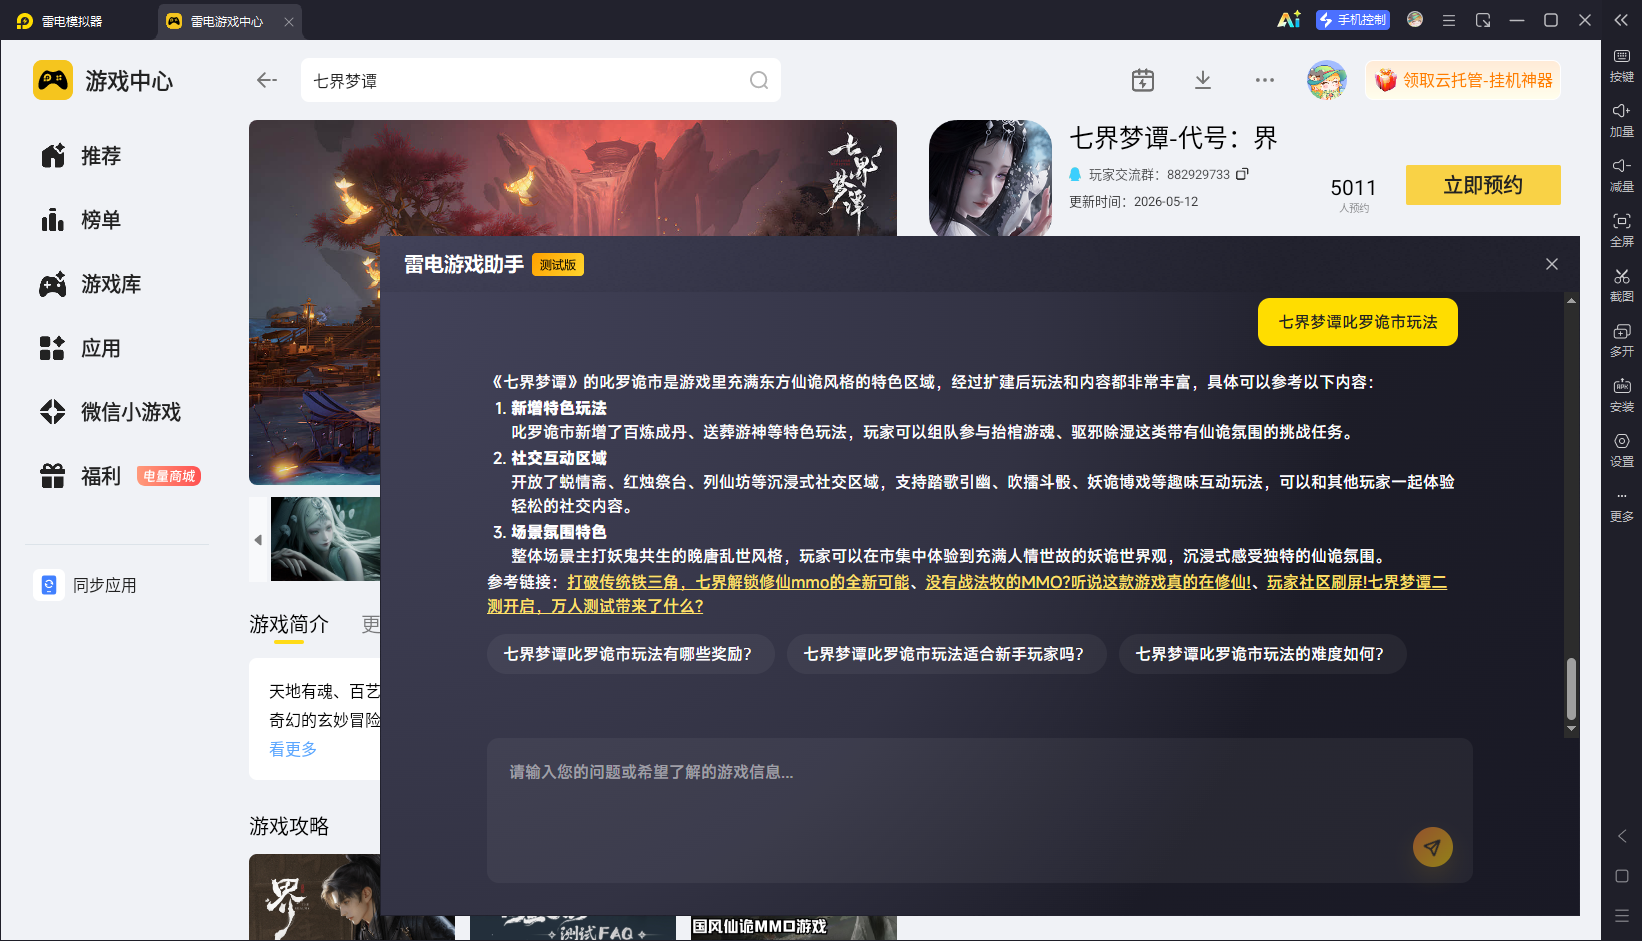Screen dimensions: 1642x941
Task: Click the assistant chat scrollbar thumb
Action: [x=1571, y=688]
